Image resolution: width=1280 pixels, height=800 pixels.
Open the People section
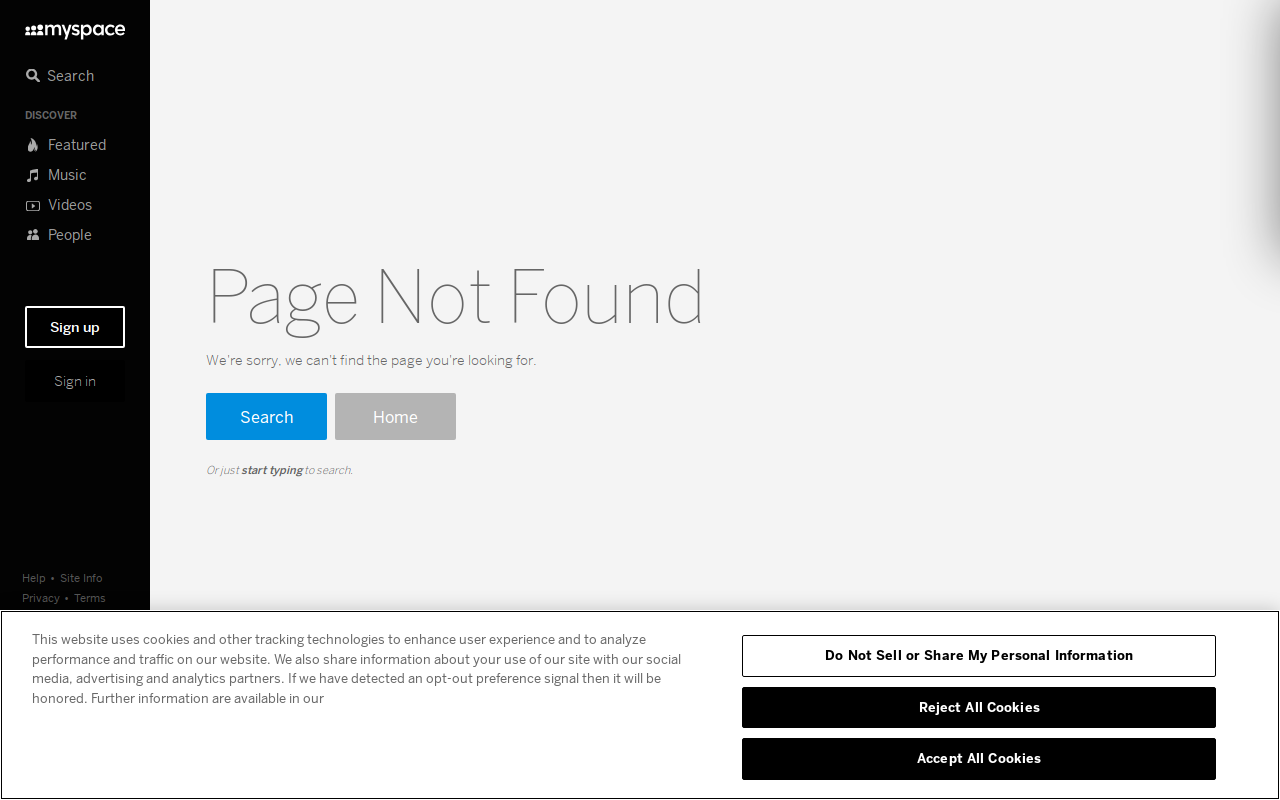[x=70, y=235]
